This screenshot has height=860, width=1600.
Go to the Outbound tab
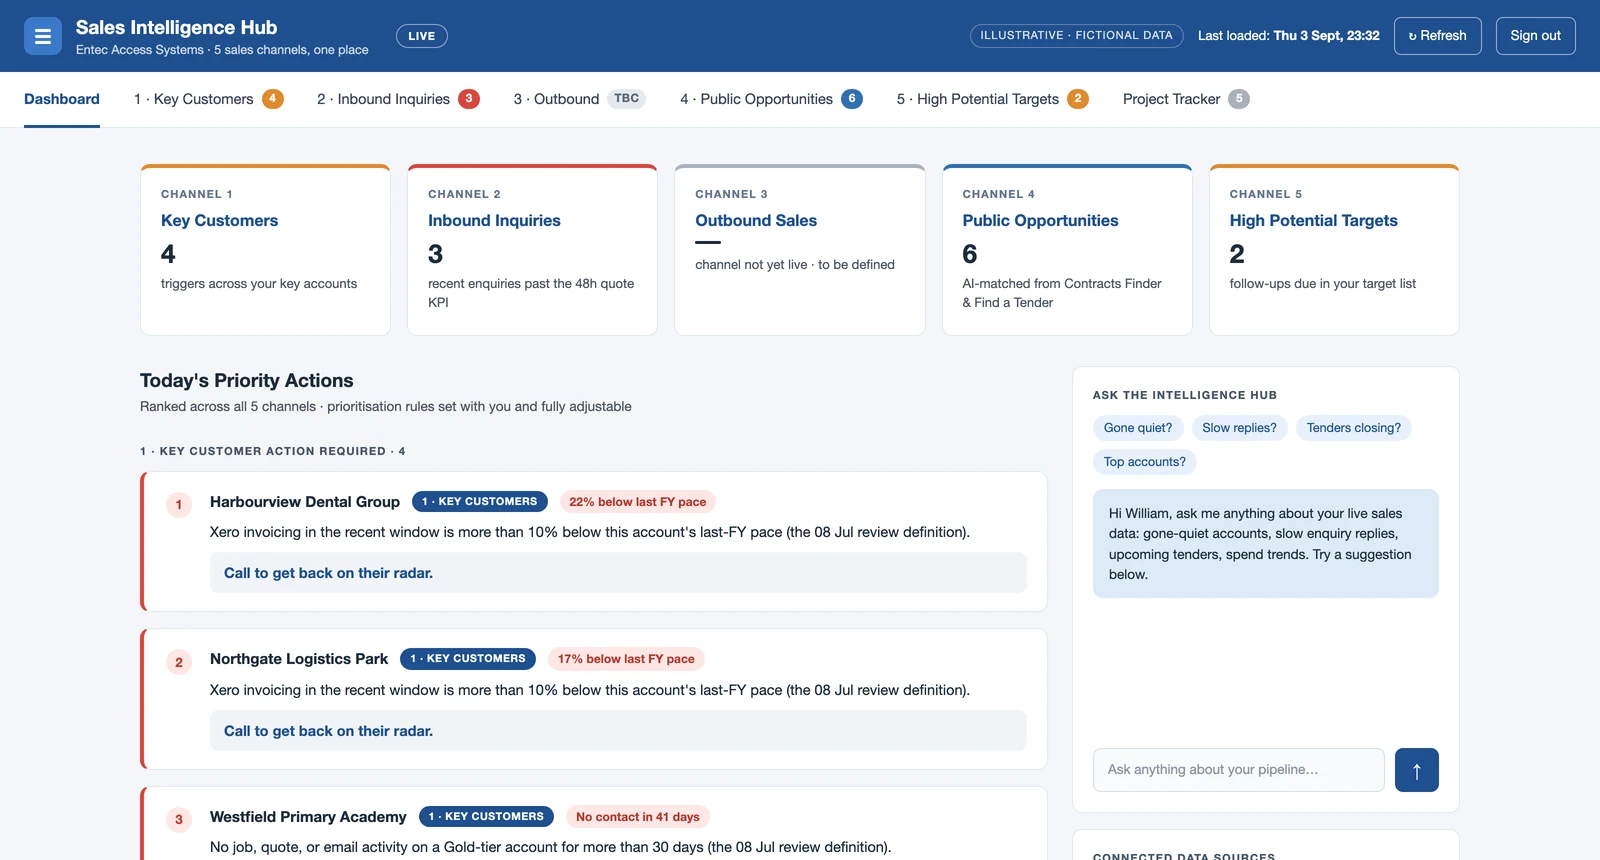coord(580,99)
